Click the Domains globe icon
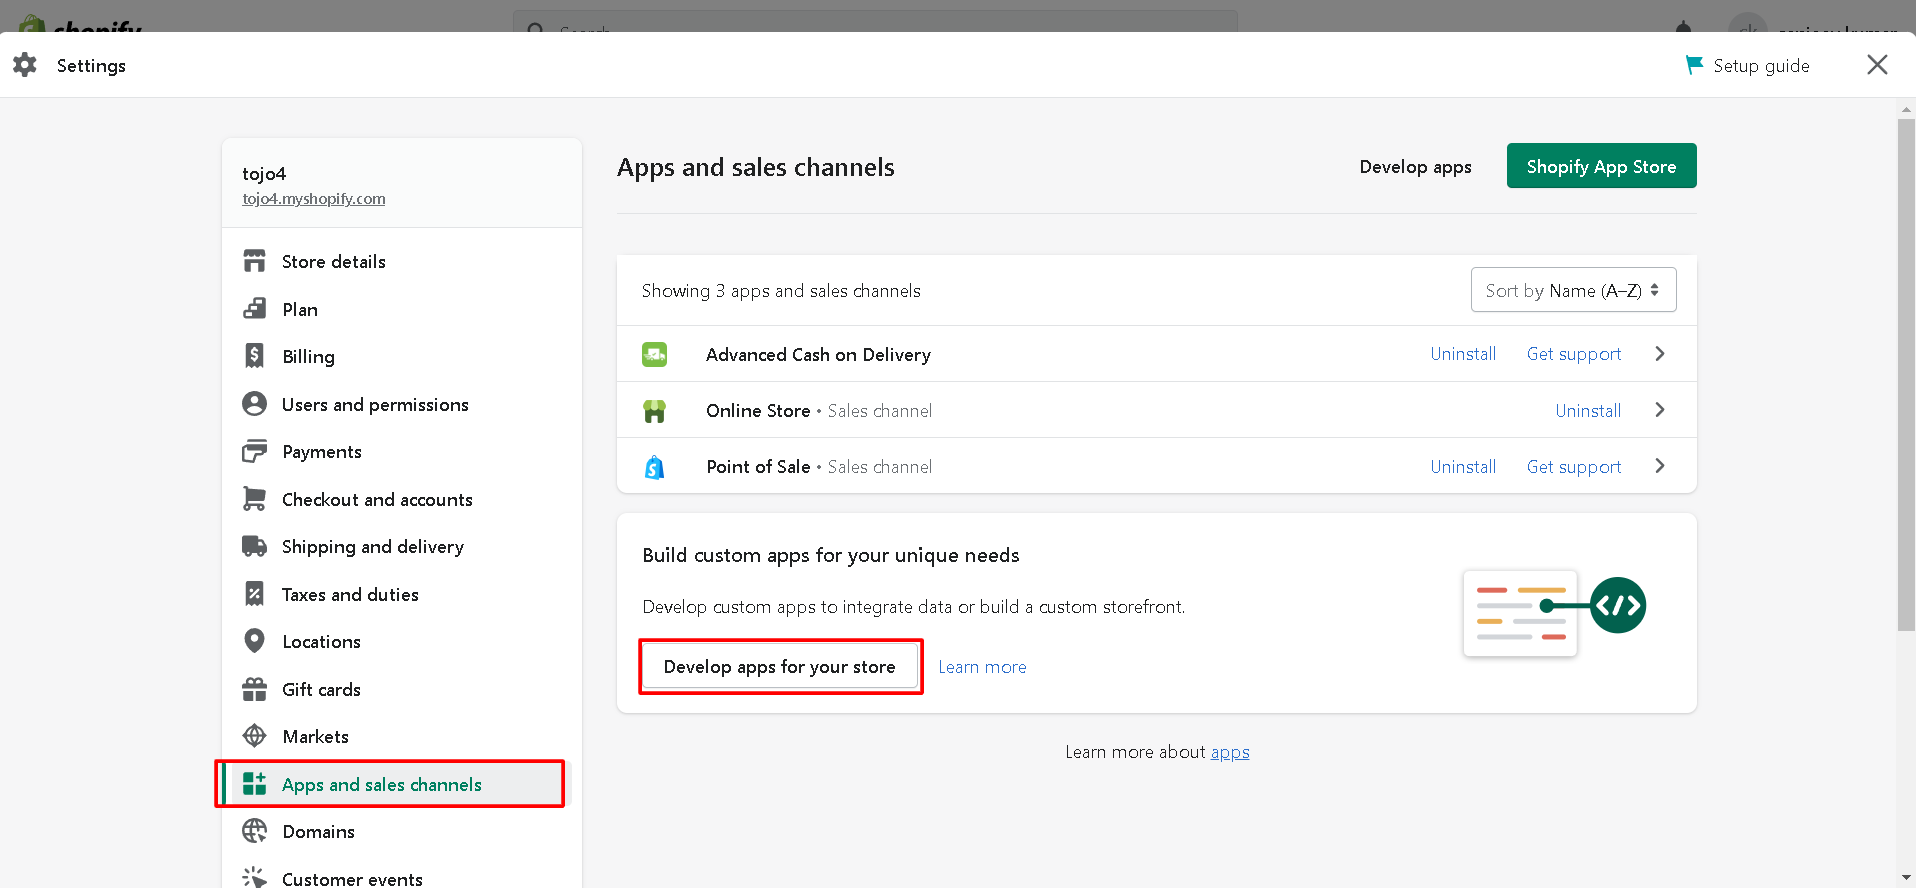1916x888 pixels. (255, 831)
